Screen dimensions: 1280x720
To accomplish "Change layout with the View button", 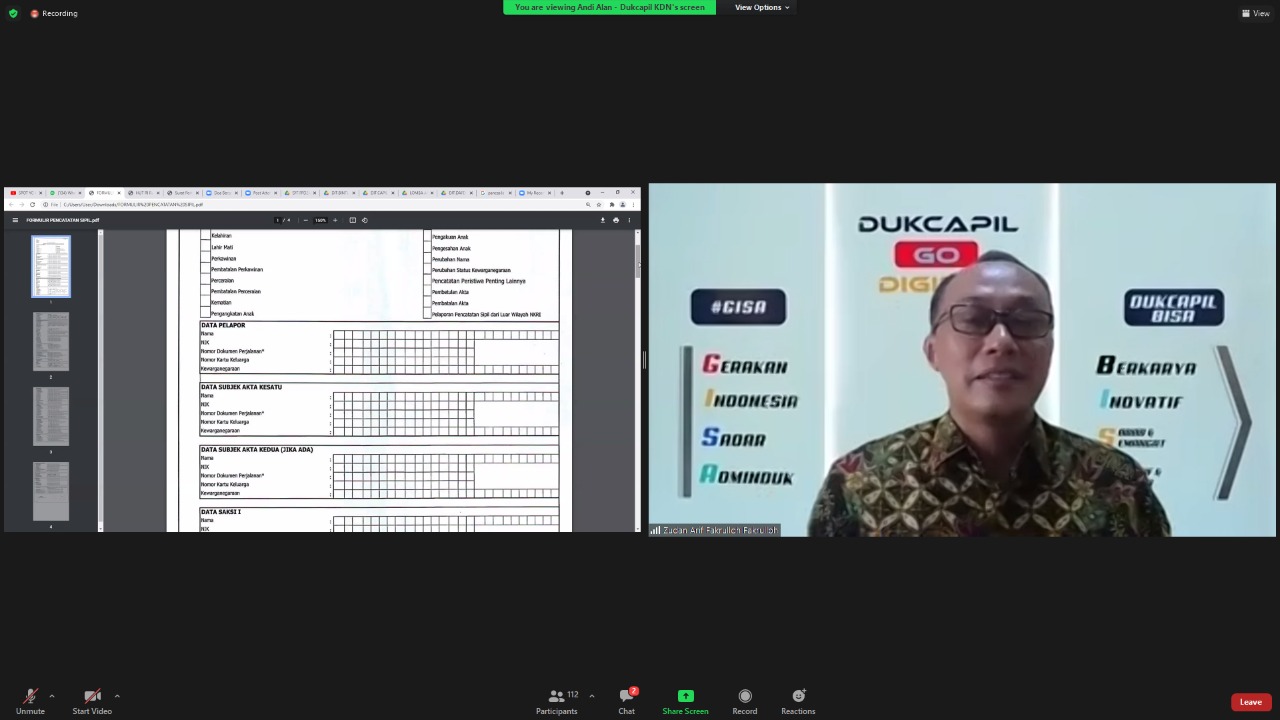I will (x=1255, y=13).
